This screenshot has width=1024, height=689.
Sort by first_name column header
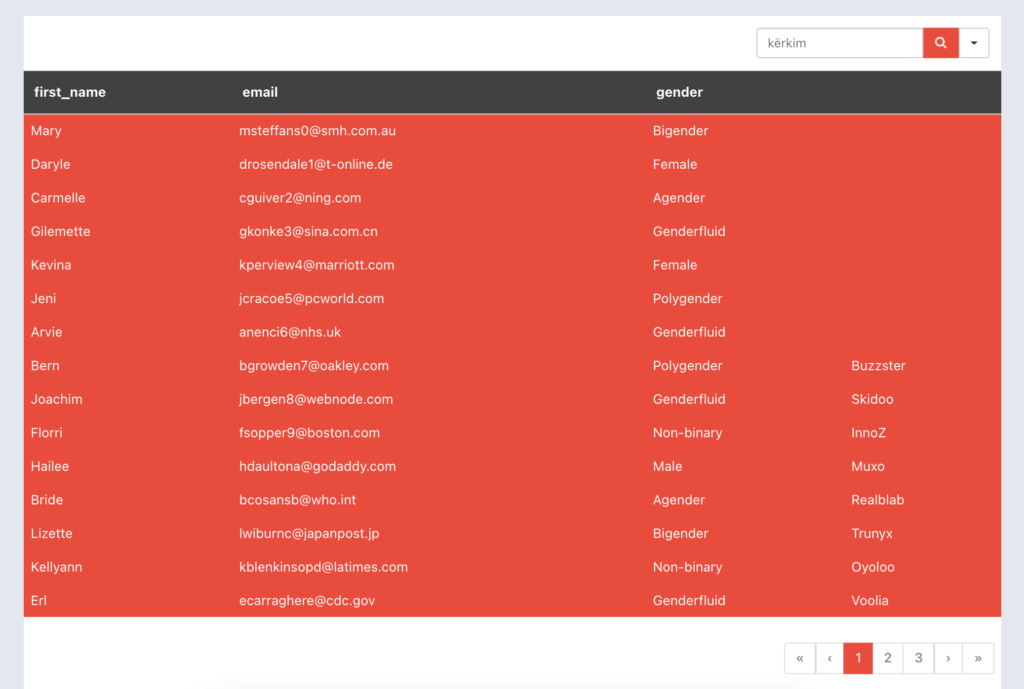(70, 92)
